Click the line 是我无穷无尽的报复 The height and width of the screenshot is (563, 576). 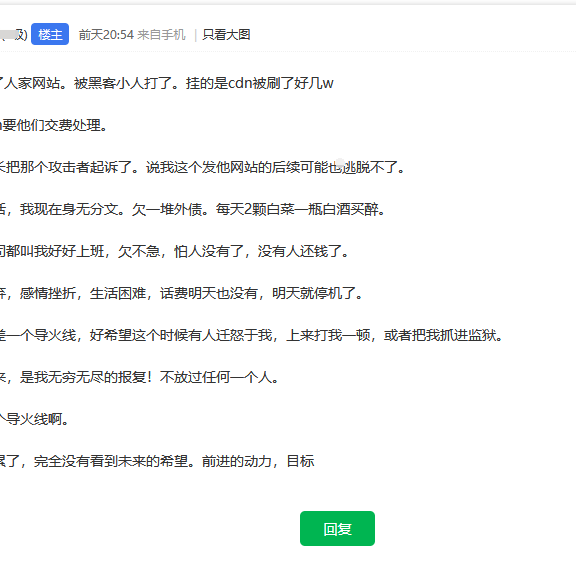pyautogui.click(x=140, y=377)
